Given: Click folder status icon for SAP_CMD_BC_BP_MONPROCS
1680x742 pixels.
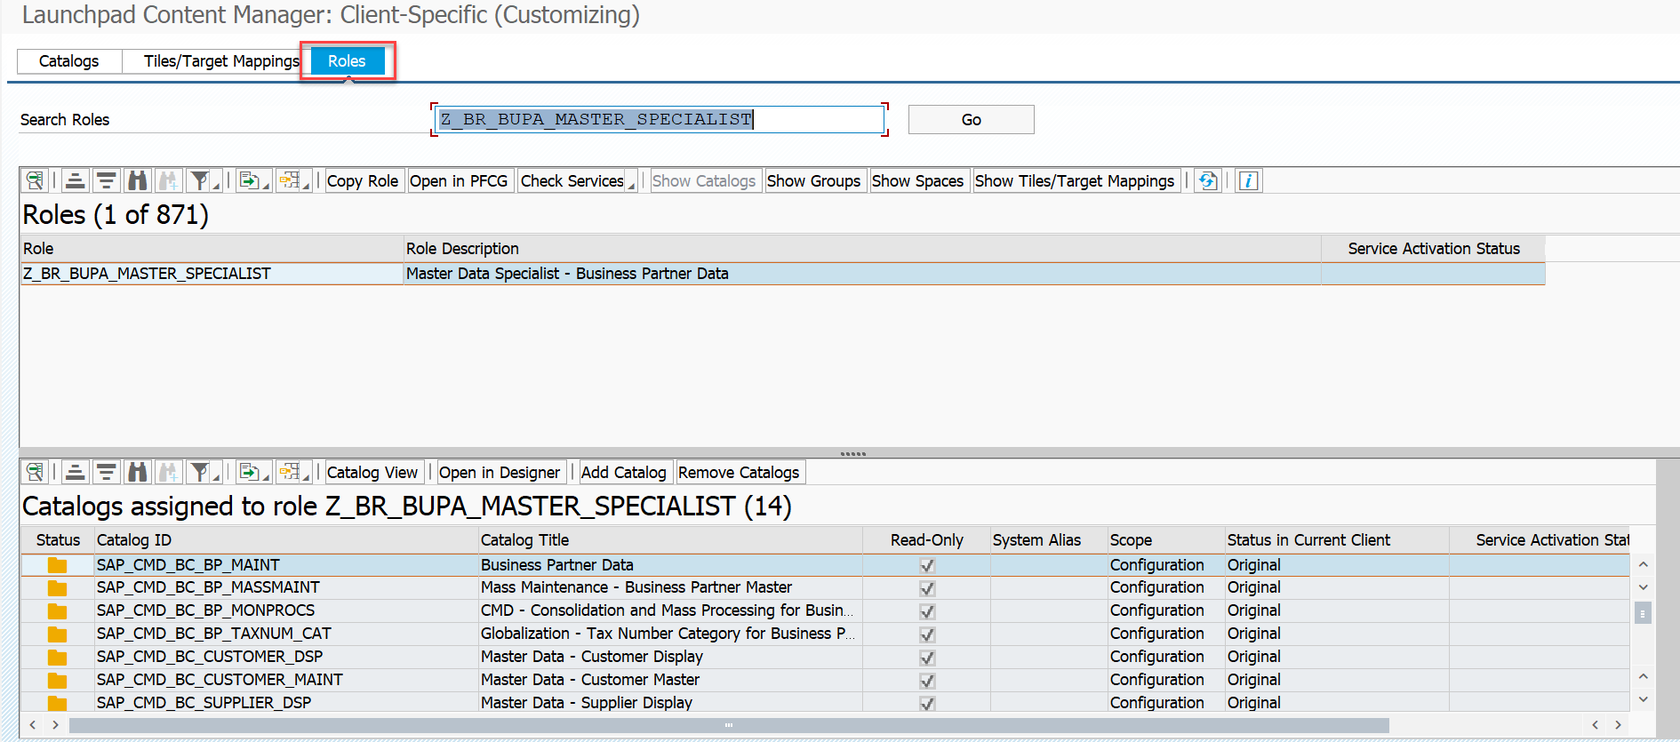Looking at the screenshot, I should coord(57,611).
